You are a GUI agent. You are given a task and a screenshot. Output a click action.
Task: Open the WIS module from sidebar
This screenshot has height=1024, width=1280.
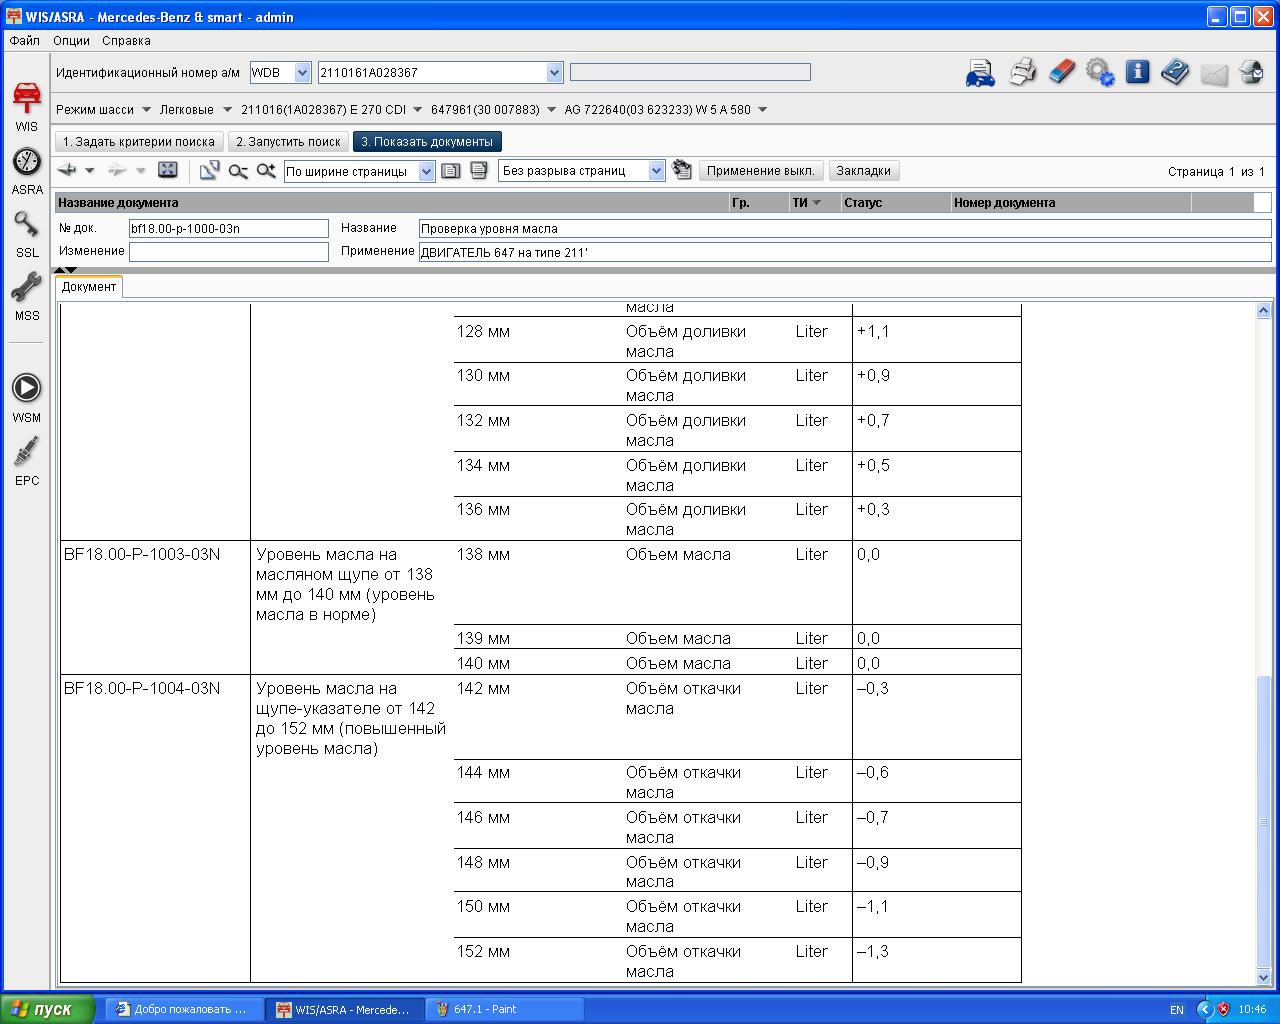(26, 107)
